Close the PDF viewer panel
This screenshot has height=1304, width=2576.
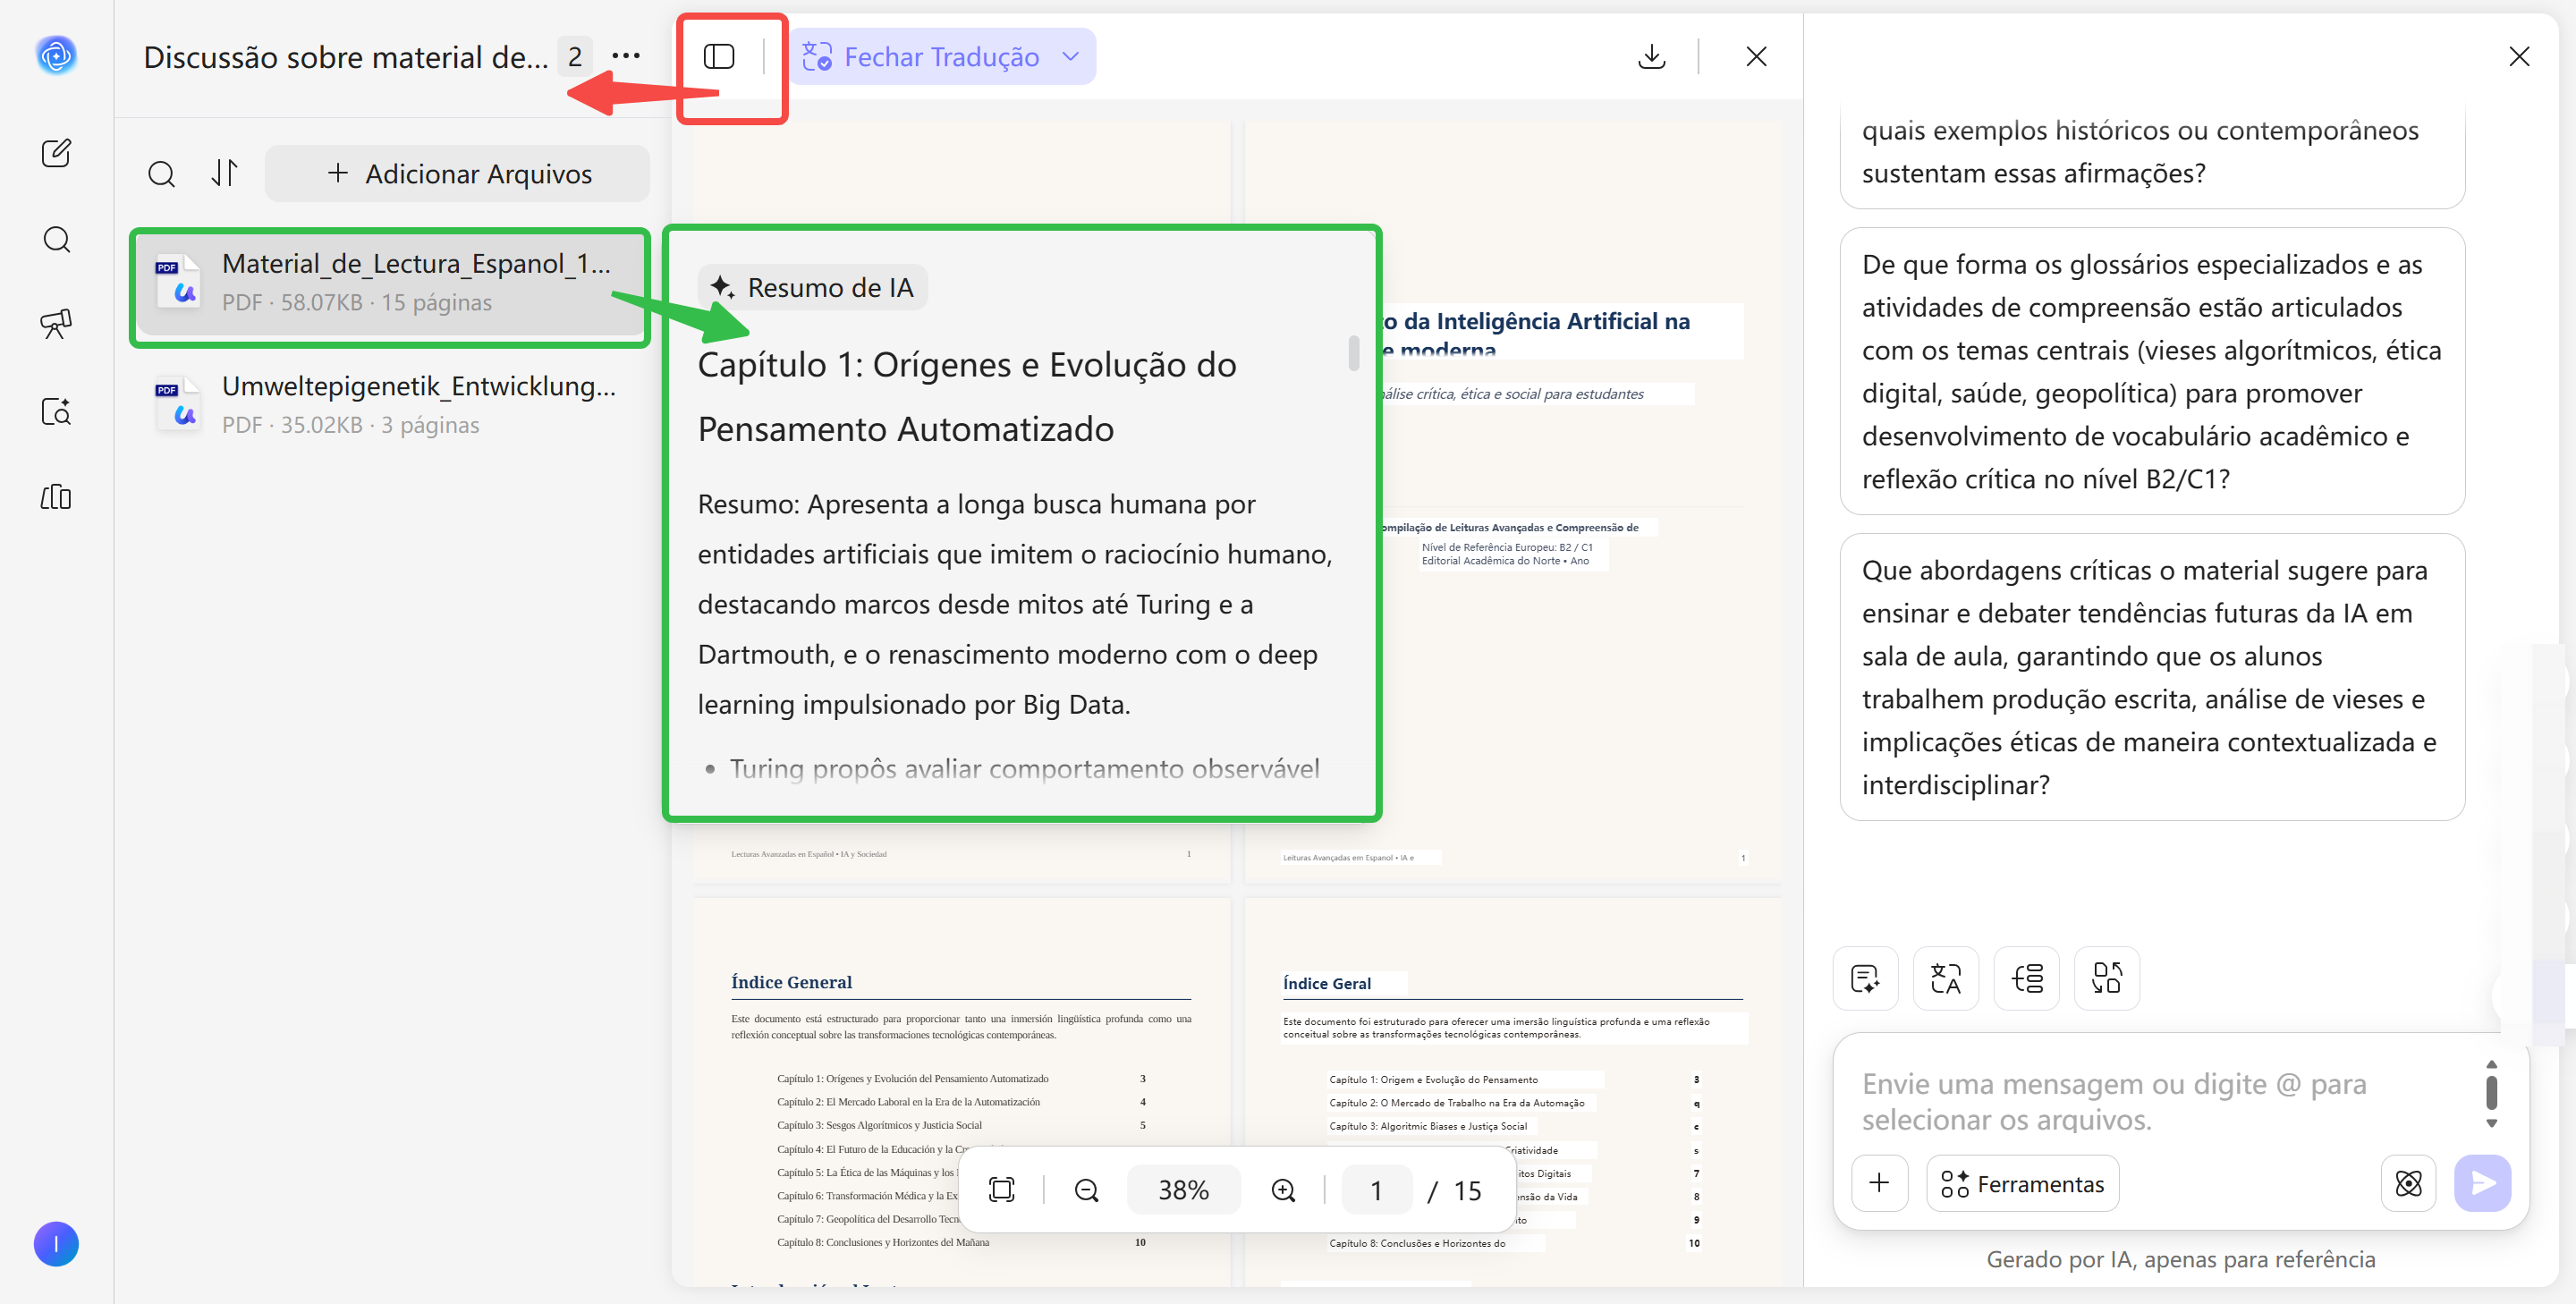[x=1756, y=57]
